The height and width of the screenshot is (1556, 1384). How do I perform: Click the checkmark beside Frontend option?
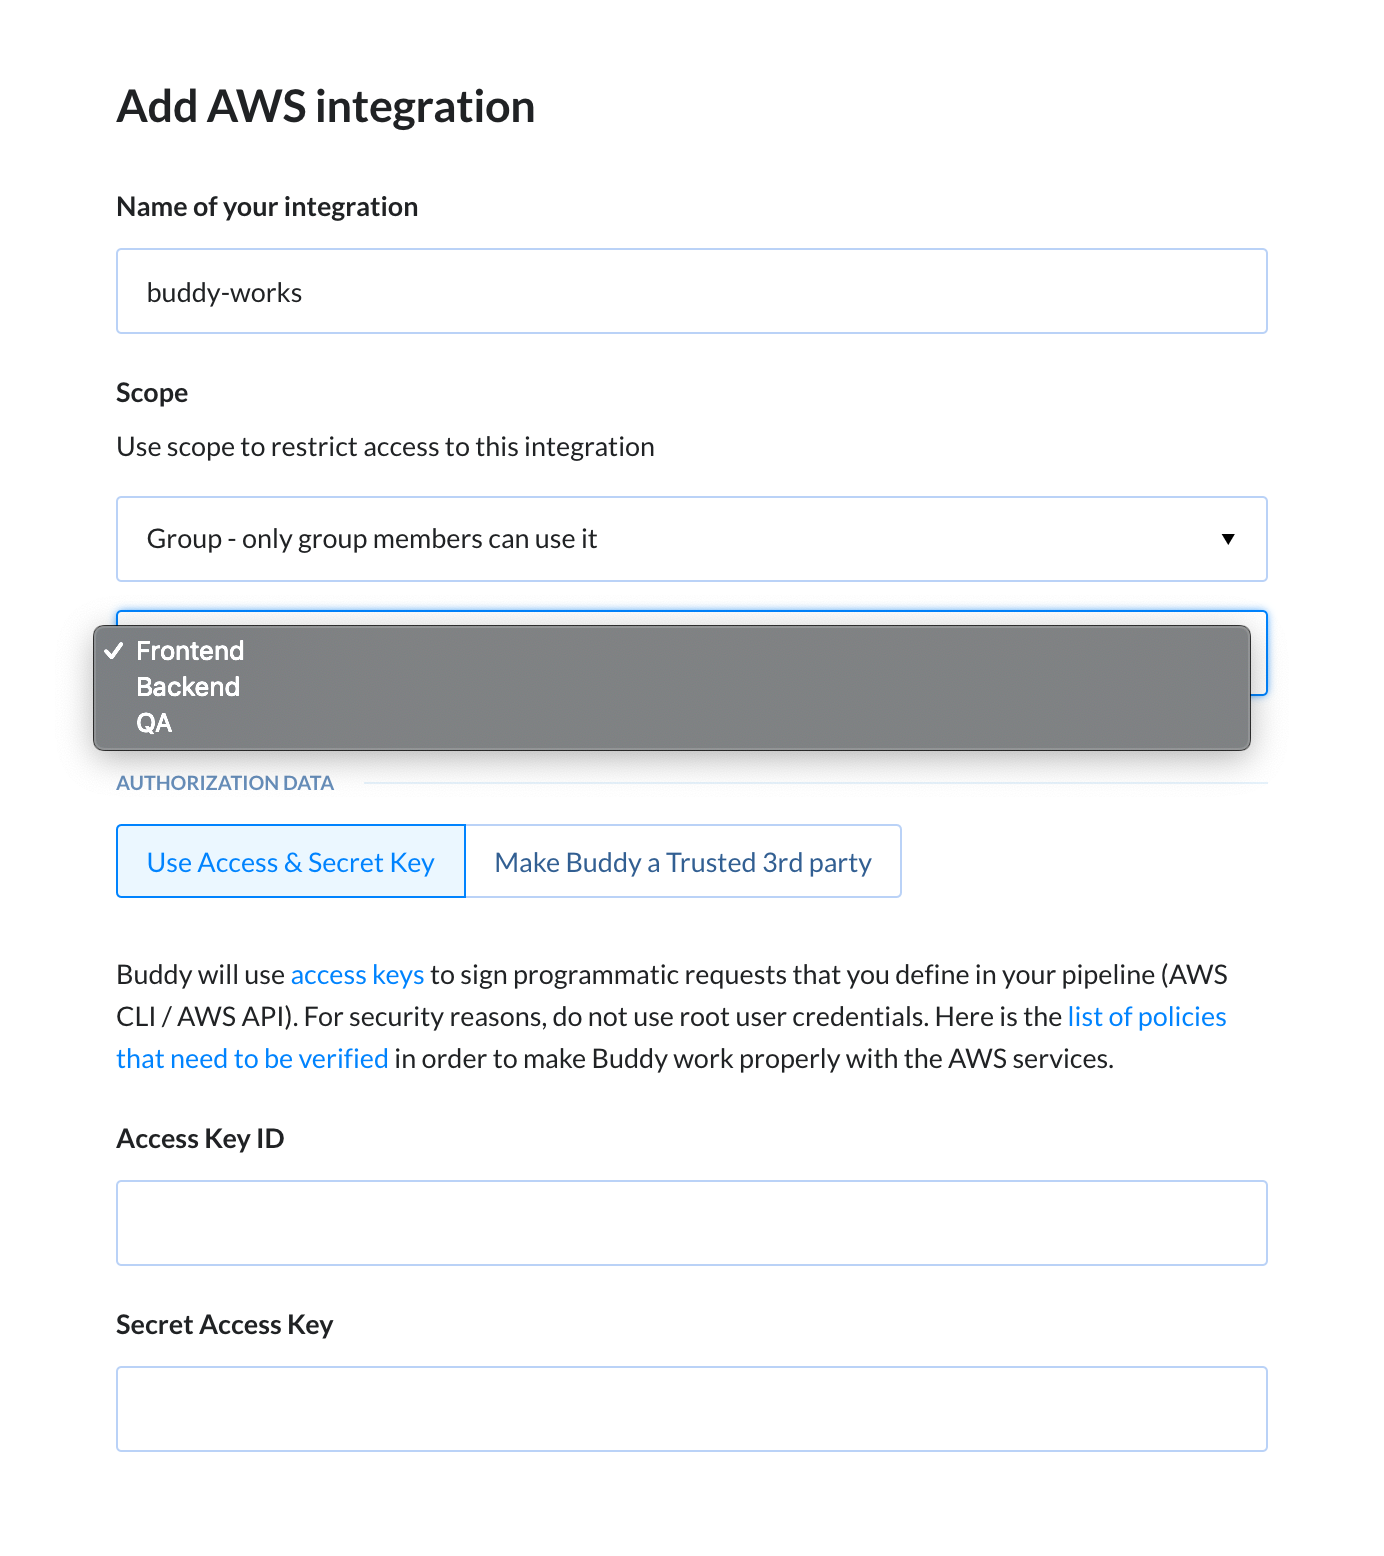pyautogui.click(x=114, y=651)
